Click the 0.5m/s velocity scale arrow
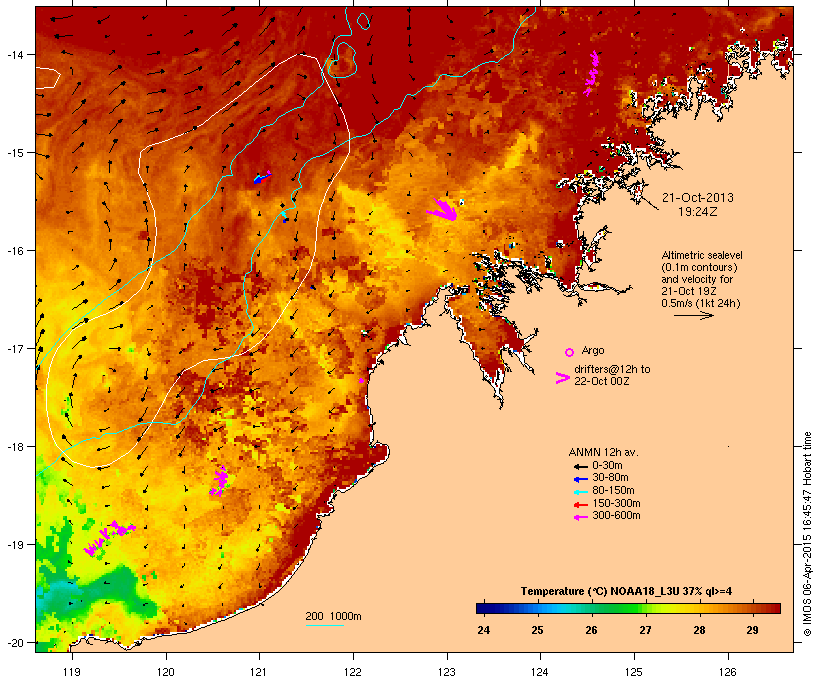This screenshot has height=680, width=820. [x=693, y=315]
